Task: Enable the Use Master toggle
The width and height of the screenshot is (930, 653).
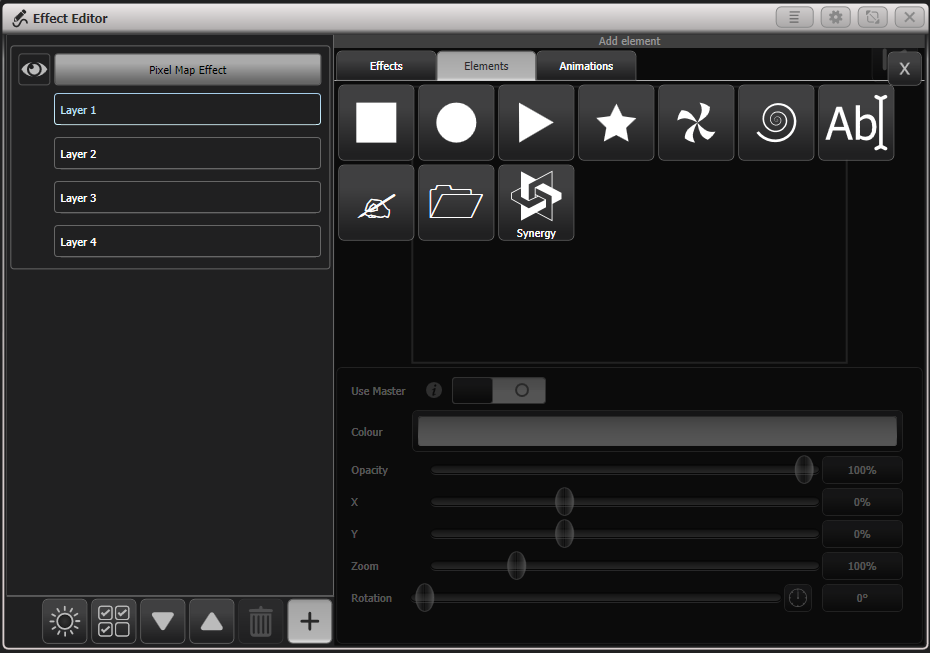Action: 498,390
